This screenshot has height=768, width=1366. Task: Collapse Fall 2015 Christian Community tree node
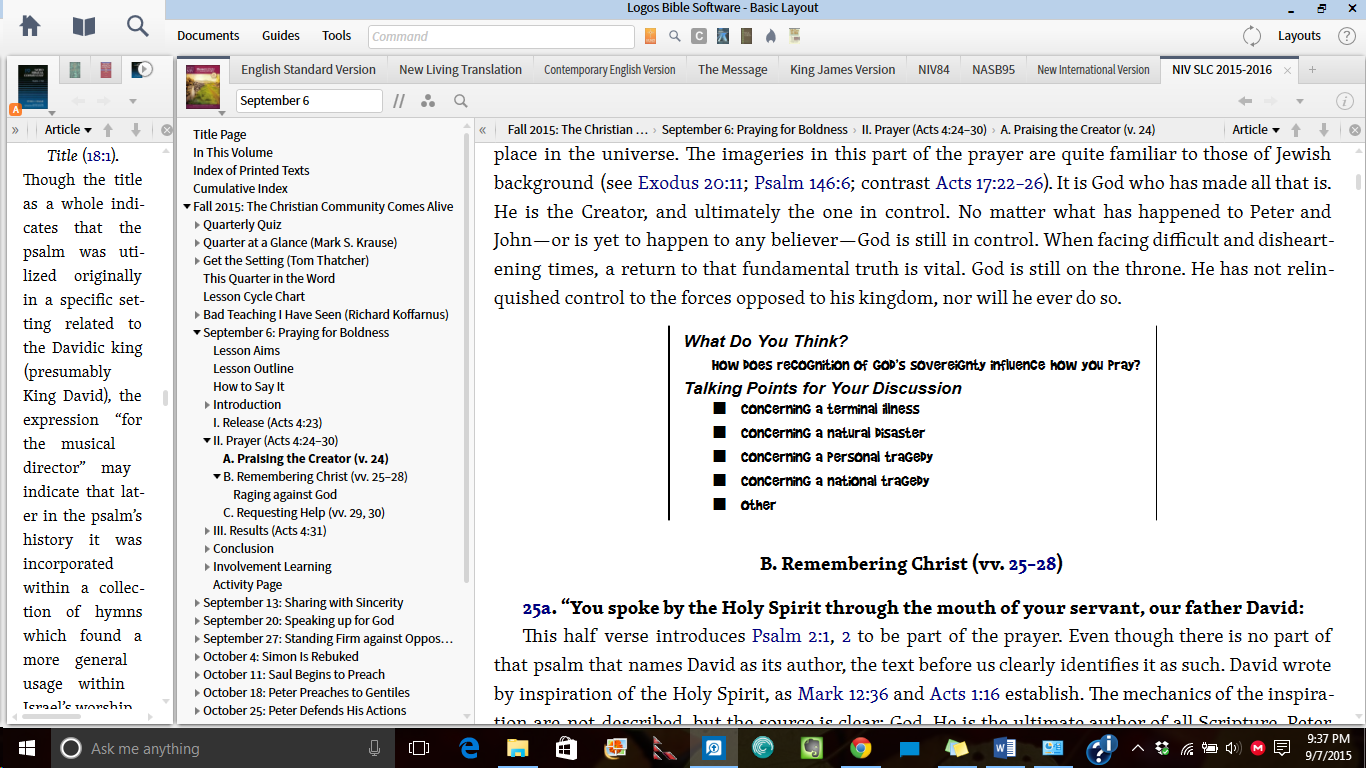188,207
